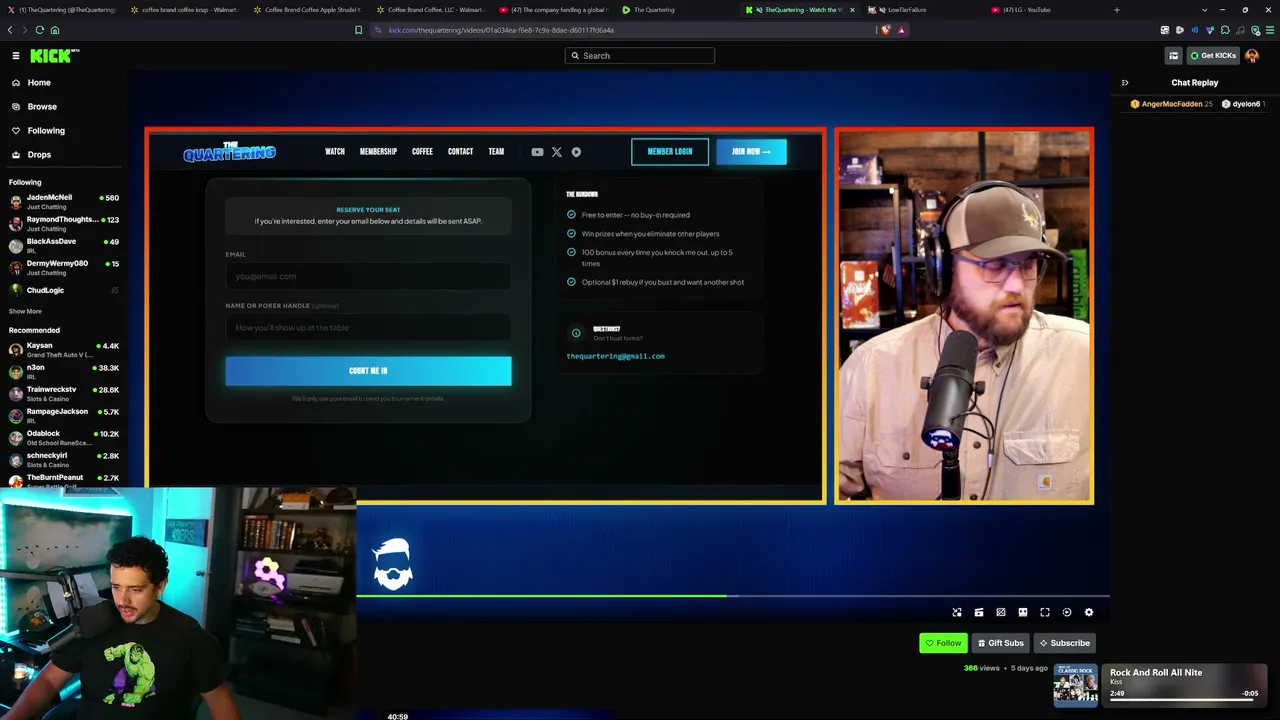Click the Quartering site YouTube icon
This screenshot has height=720, width=1280.
(537, 152)
